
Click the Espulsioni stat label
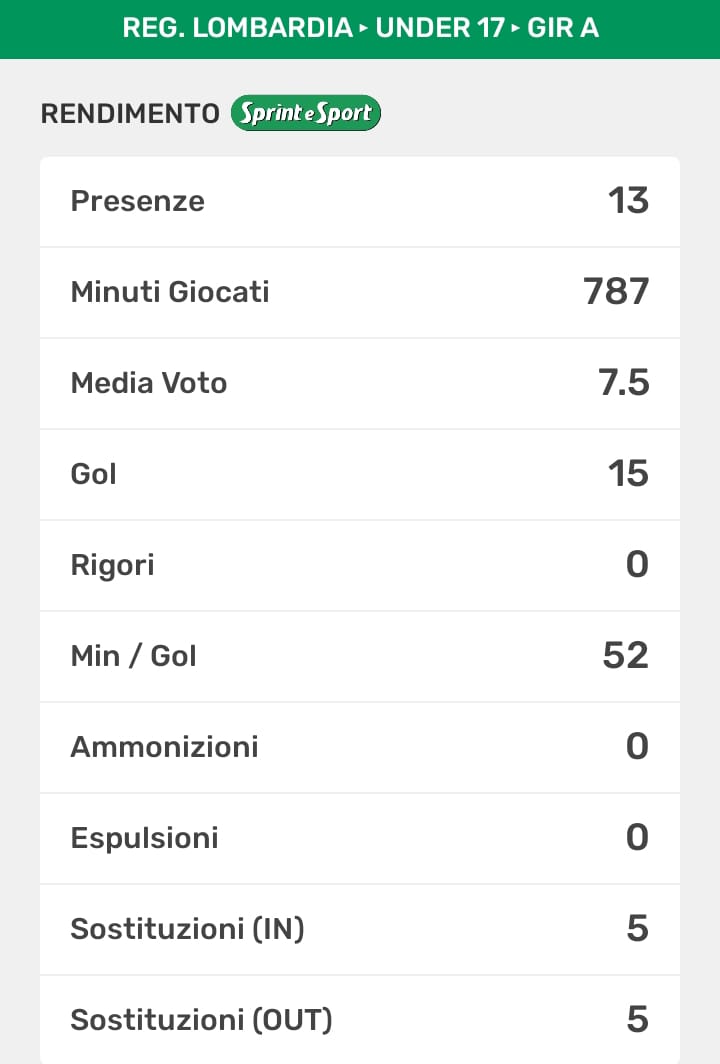point(144,838)
